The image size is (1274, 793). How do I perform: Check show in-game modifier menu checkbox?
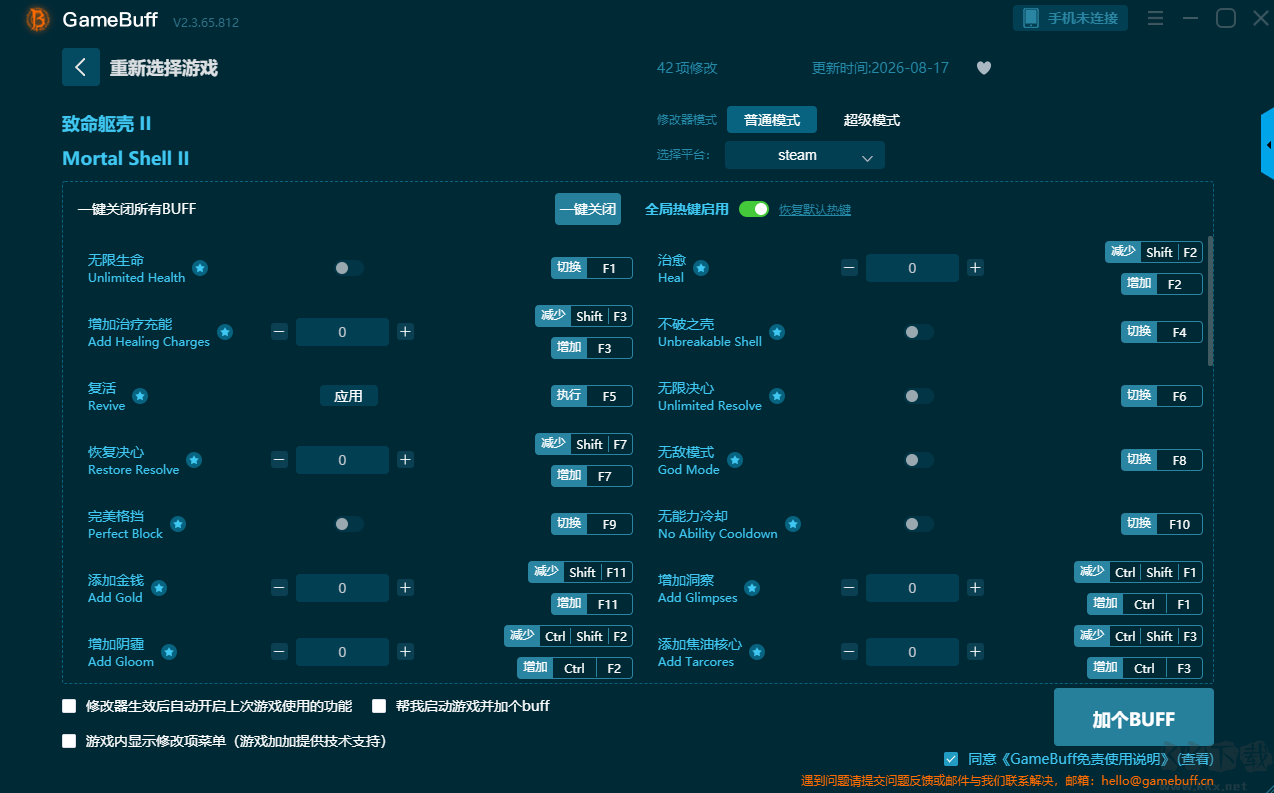click(x=69, y=741)
